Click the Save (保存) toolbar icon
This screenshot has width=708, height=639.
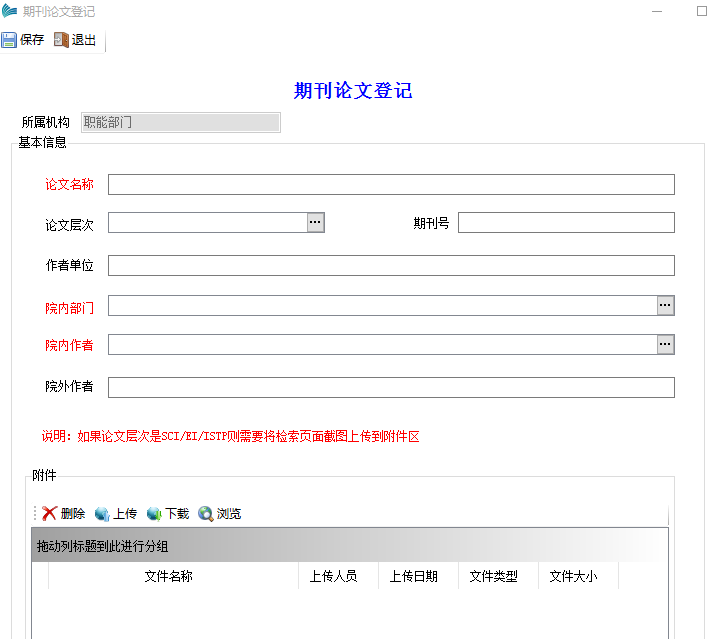click(9, 40)
